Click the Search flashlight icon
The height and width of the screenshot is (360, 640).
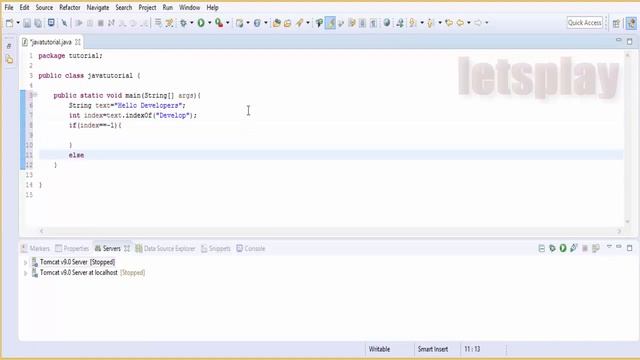point(300,23)
